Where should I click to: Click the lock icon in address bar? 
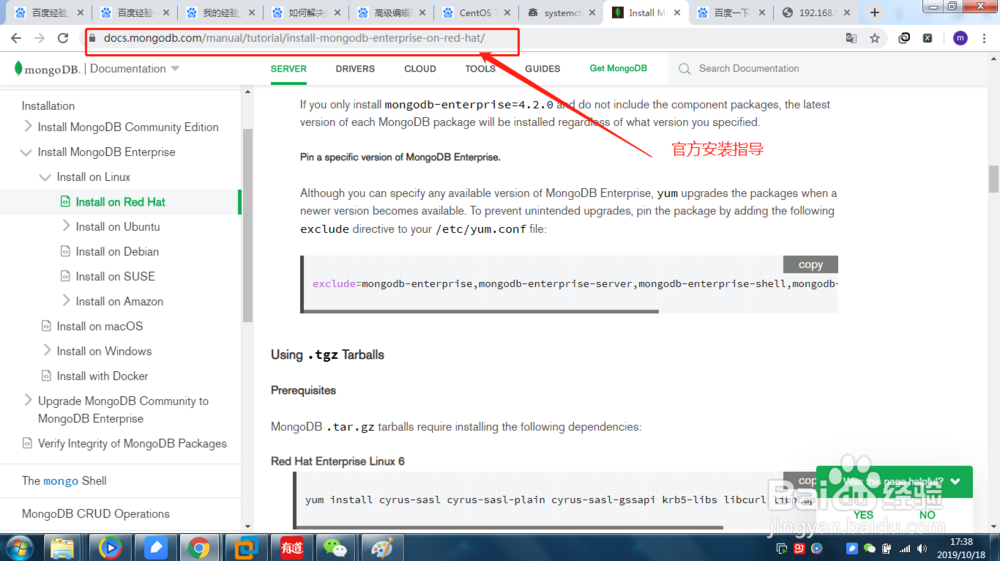[93, 38]
